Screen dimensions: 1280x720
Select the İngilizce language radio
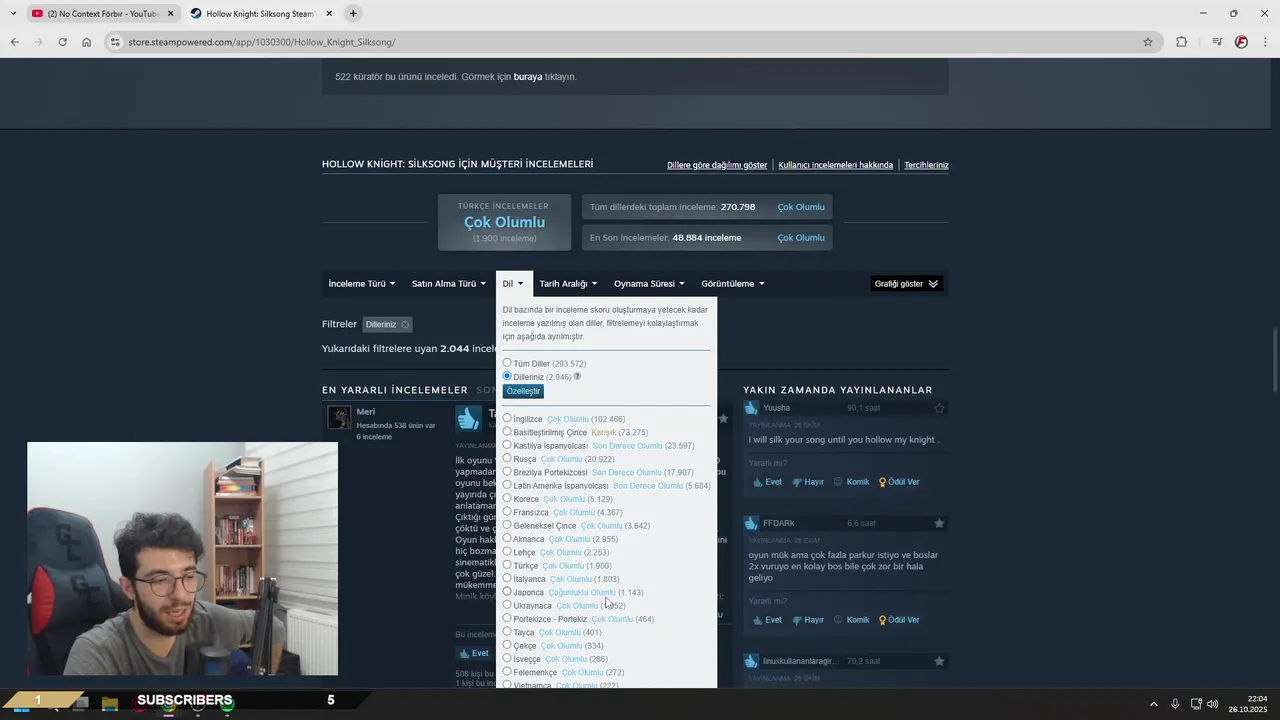pos(507,418)
